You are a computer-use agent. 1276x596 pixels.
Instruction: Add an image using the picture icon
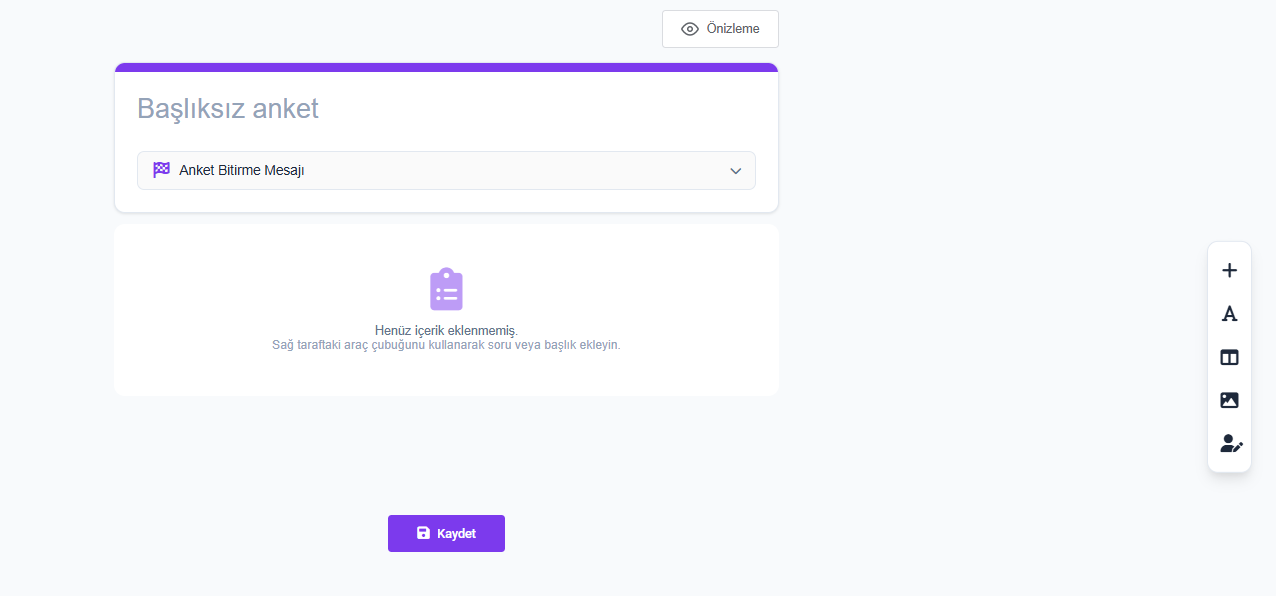point(1229,400)
